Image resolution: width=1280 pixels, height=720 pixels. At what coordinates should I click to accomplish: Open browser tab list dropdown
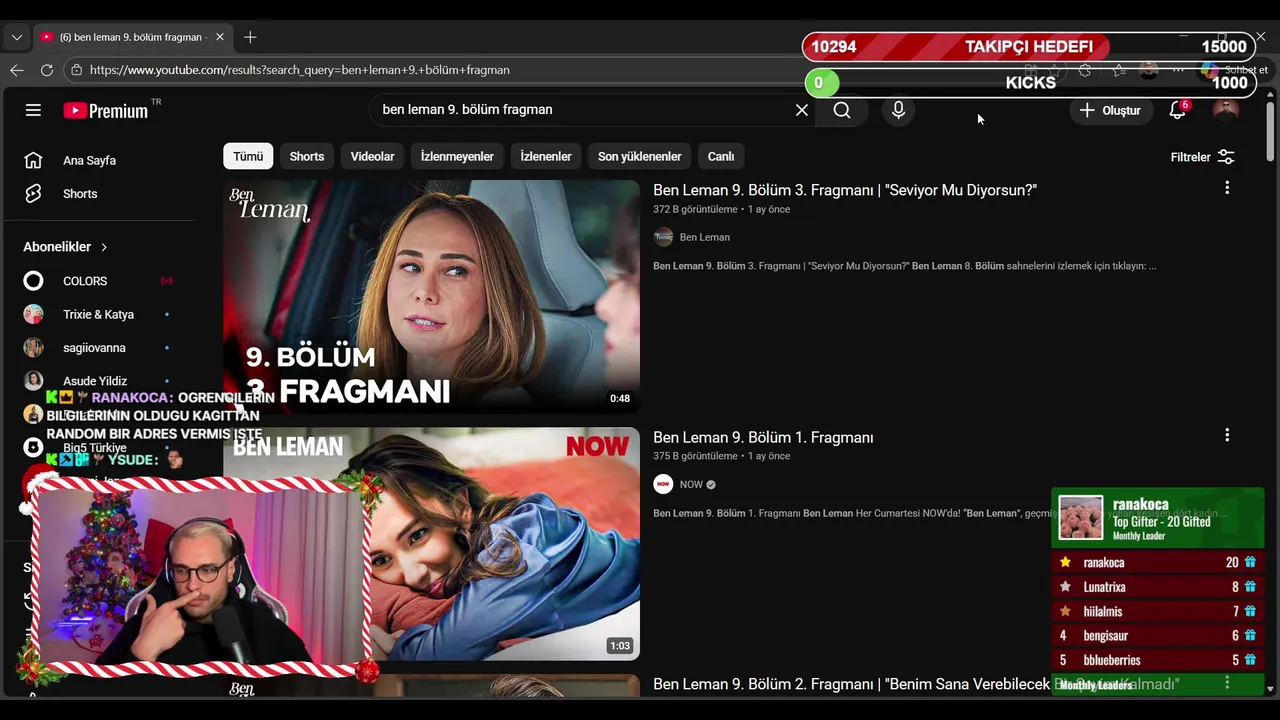16,37
